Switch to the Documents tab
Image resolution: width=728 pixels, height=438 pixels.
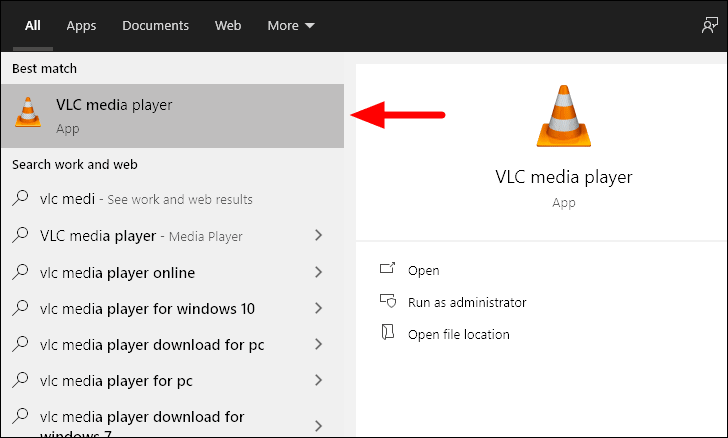(x=156, y=26)
